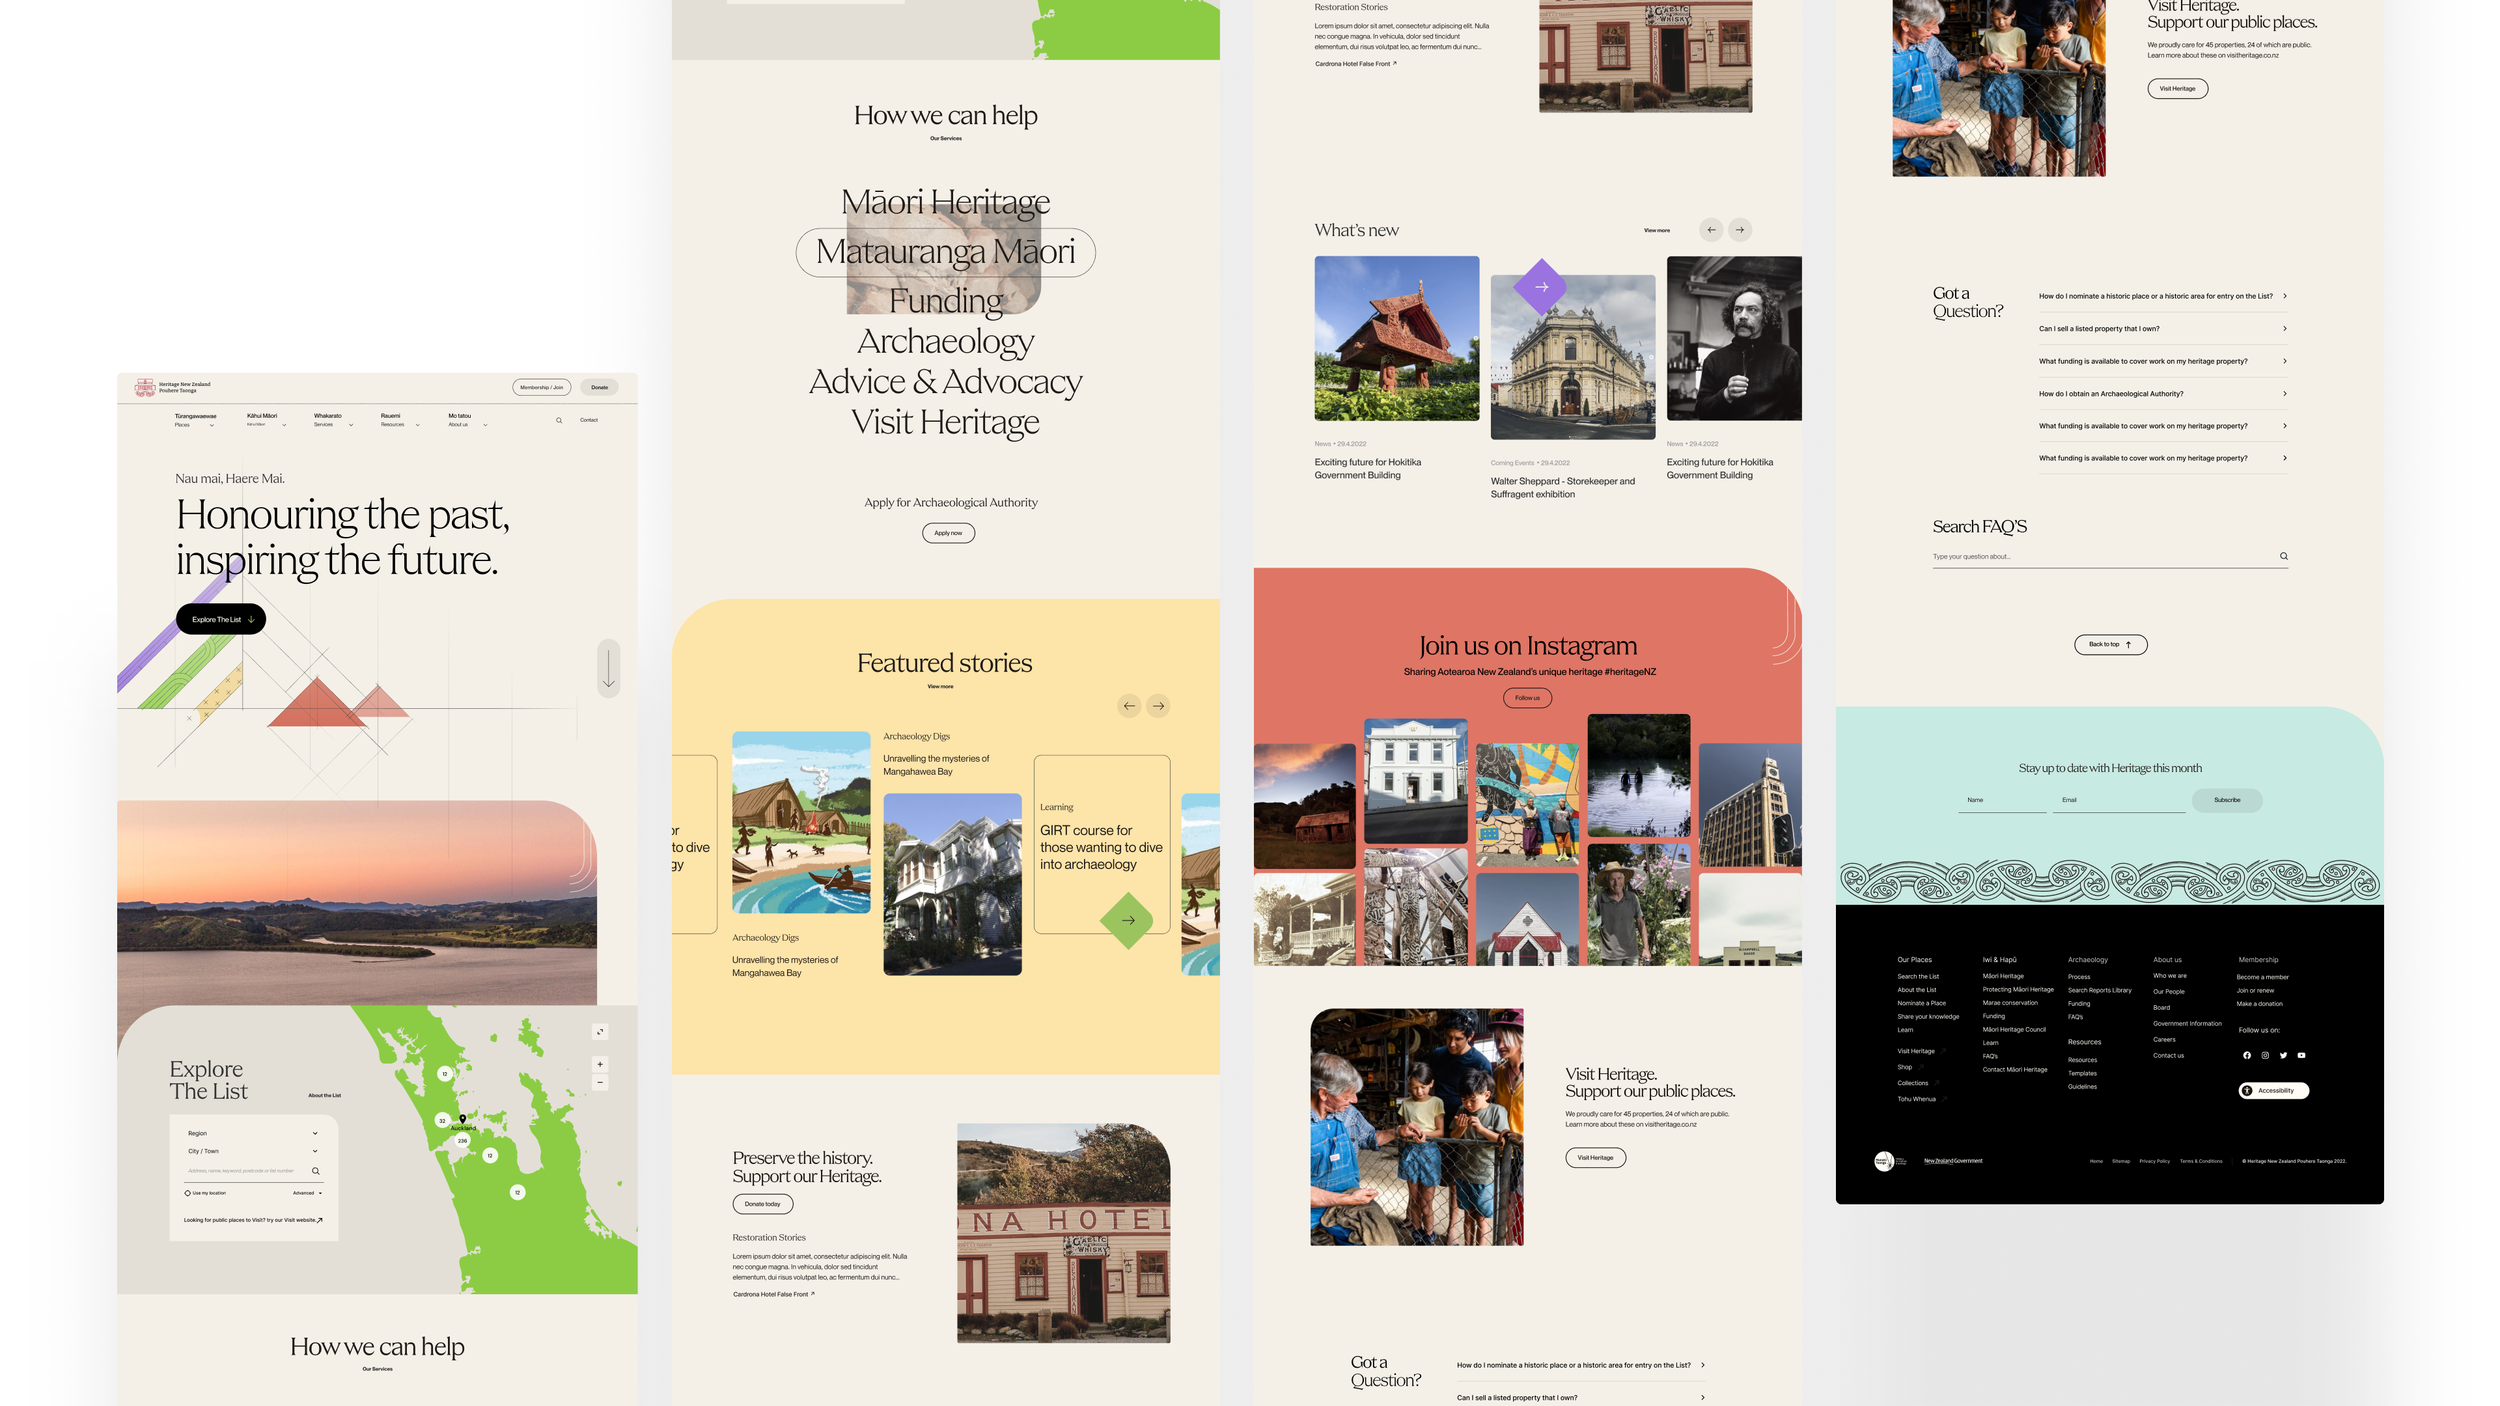The width and height of the screenshot is (2500, 1406).
Task: Click the circular Manatū Taonga footer logo
Action: [1884, 1161]
